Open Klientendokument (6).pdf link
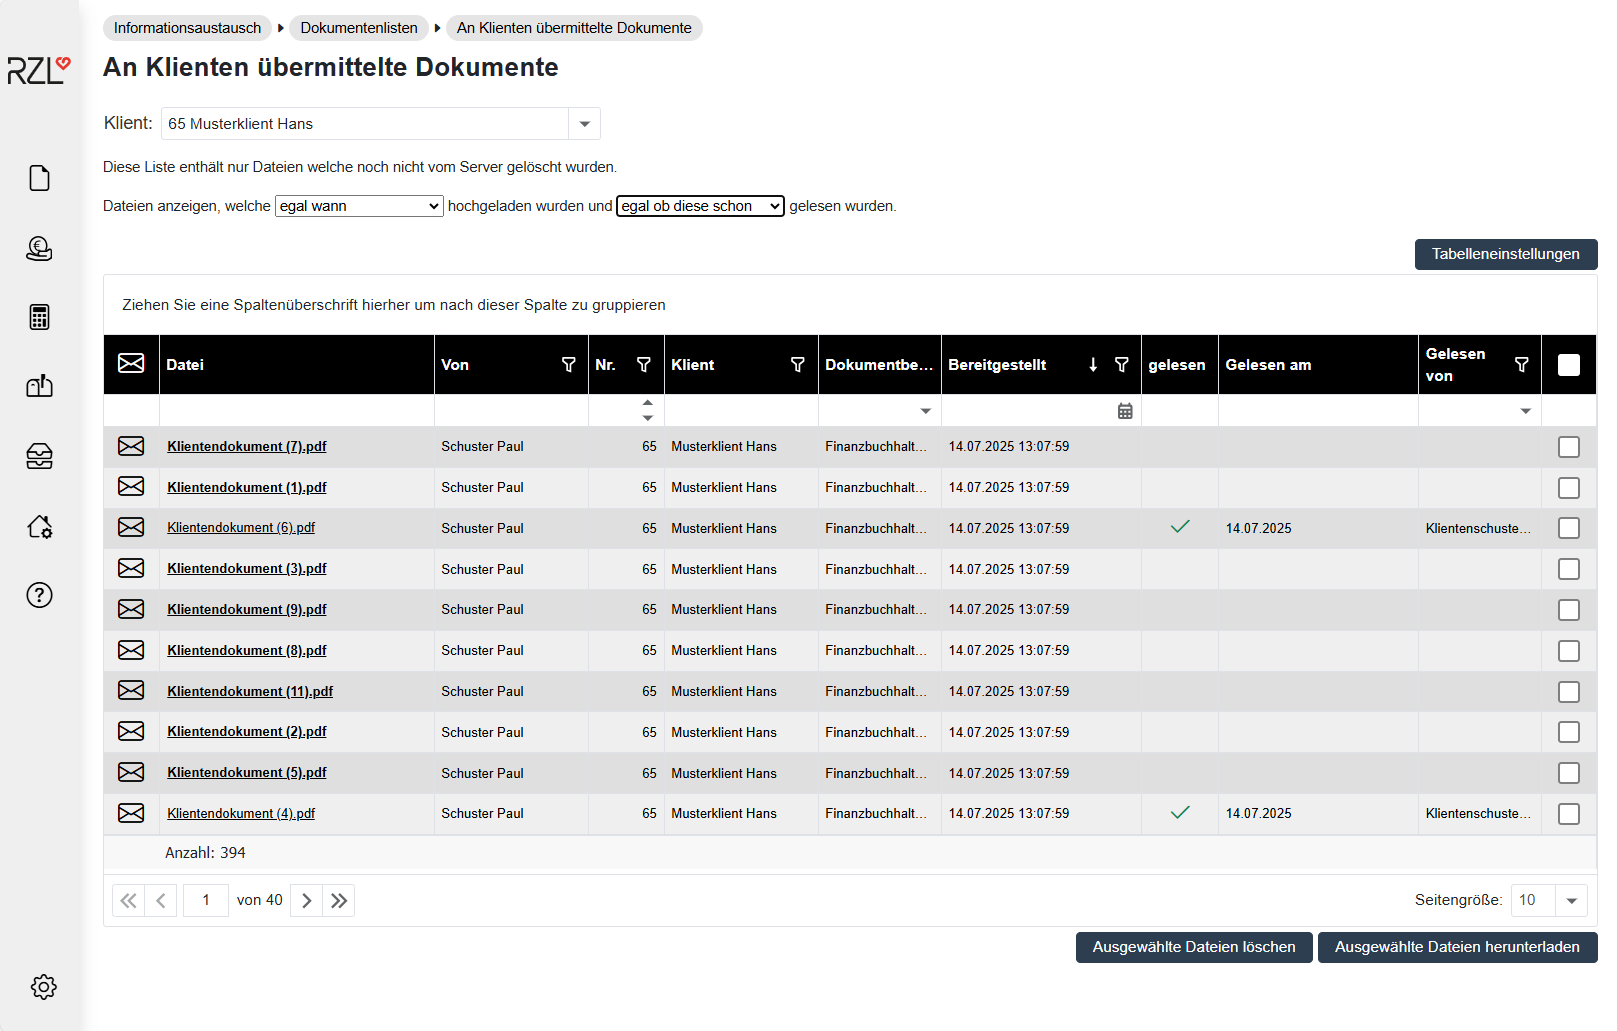 pyautogui.click(x=241, y=528)
